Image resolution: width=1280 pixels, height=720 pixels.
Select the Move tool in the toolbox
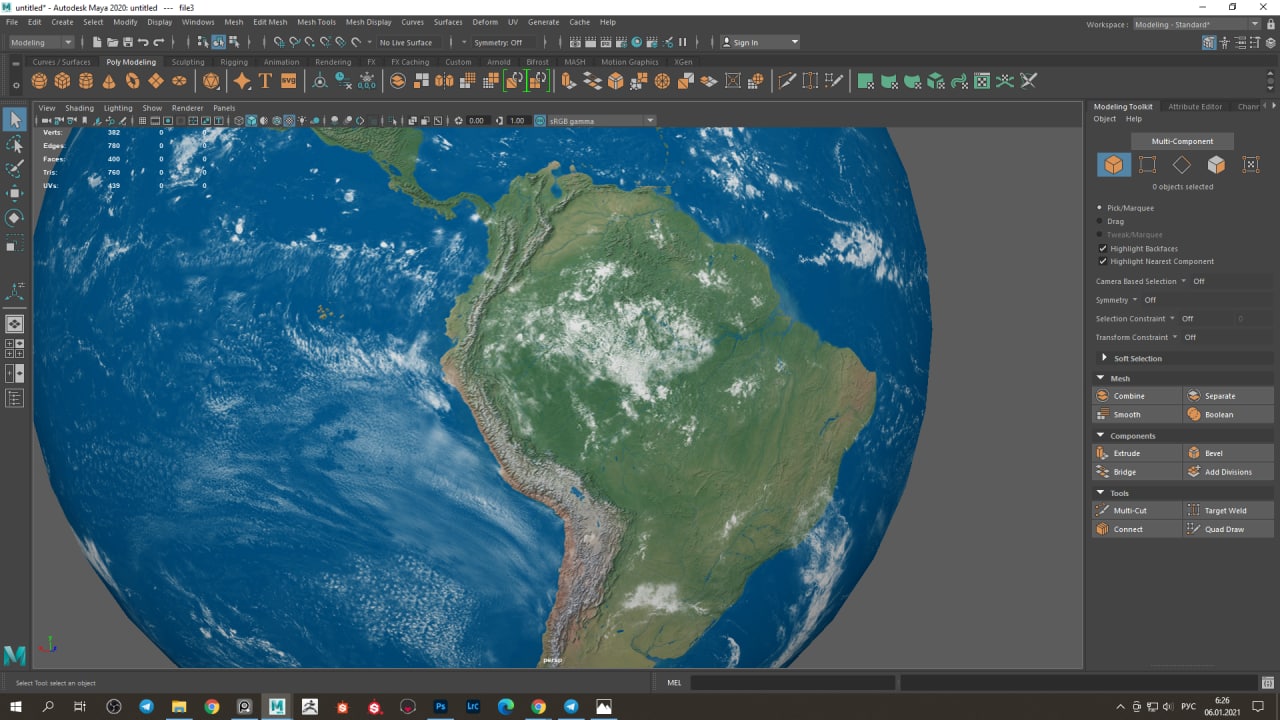tap(15, 193)
